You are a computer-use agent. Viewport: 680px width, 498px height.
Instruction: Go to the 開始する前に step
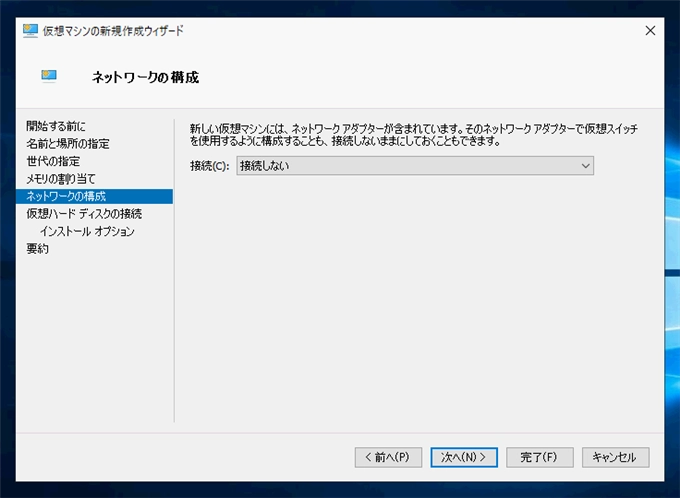coord(56,126)
